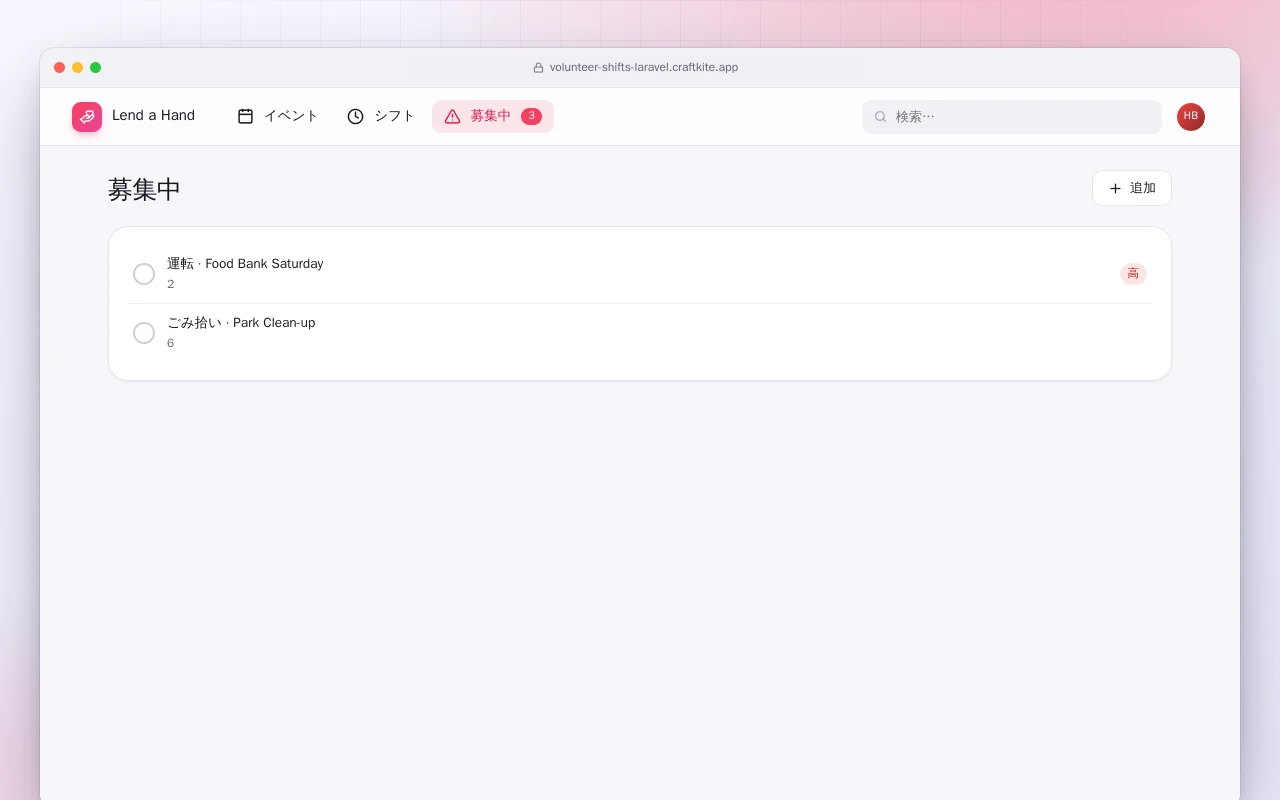The image size is (1280, 800).
Task: Click the 募集中 page heading
Action: click(x=144, y=189)
